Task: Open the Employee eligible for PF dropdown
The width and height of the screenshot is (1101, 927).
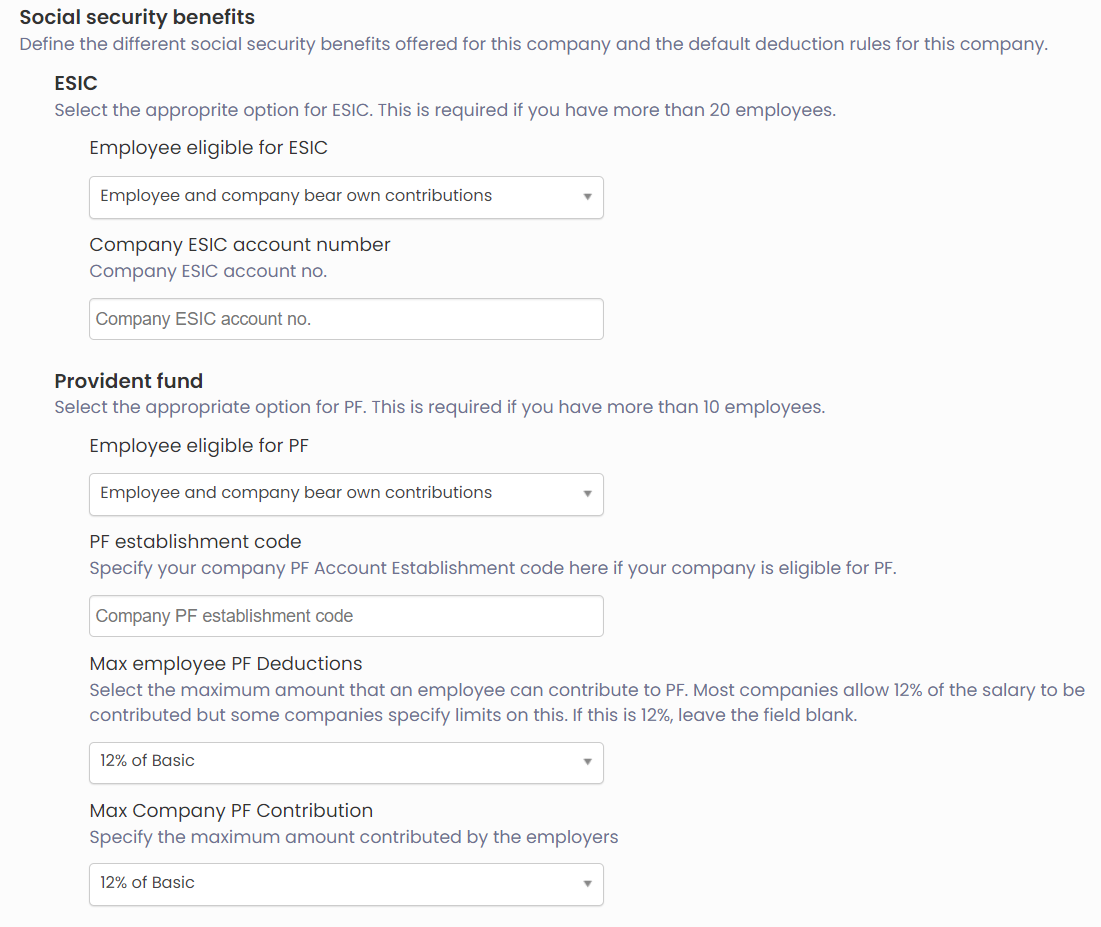Action: coord(345,494)
